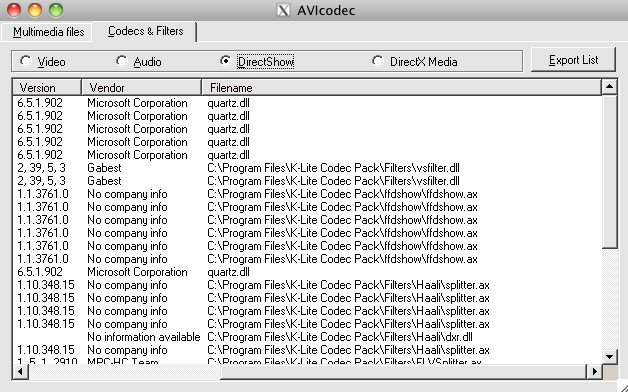Sort by the Filename column header

point(401,87)
